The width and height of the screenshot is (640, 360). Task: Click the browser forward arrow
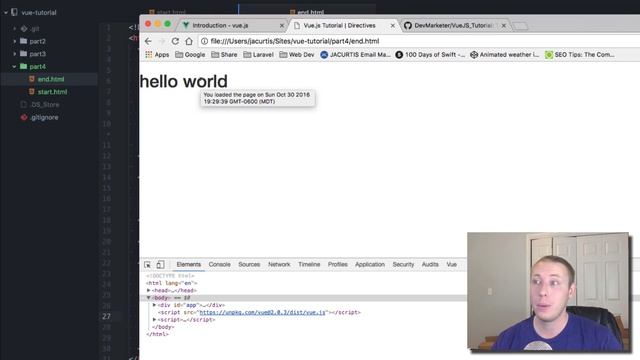[162, 41]
